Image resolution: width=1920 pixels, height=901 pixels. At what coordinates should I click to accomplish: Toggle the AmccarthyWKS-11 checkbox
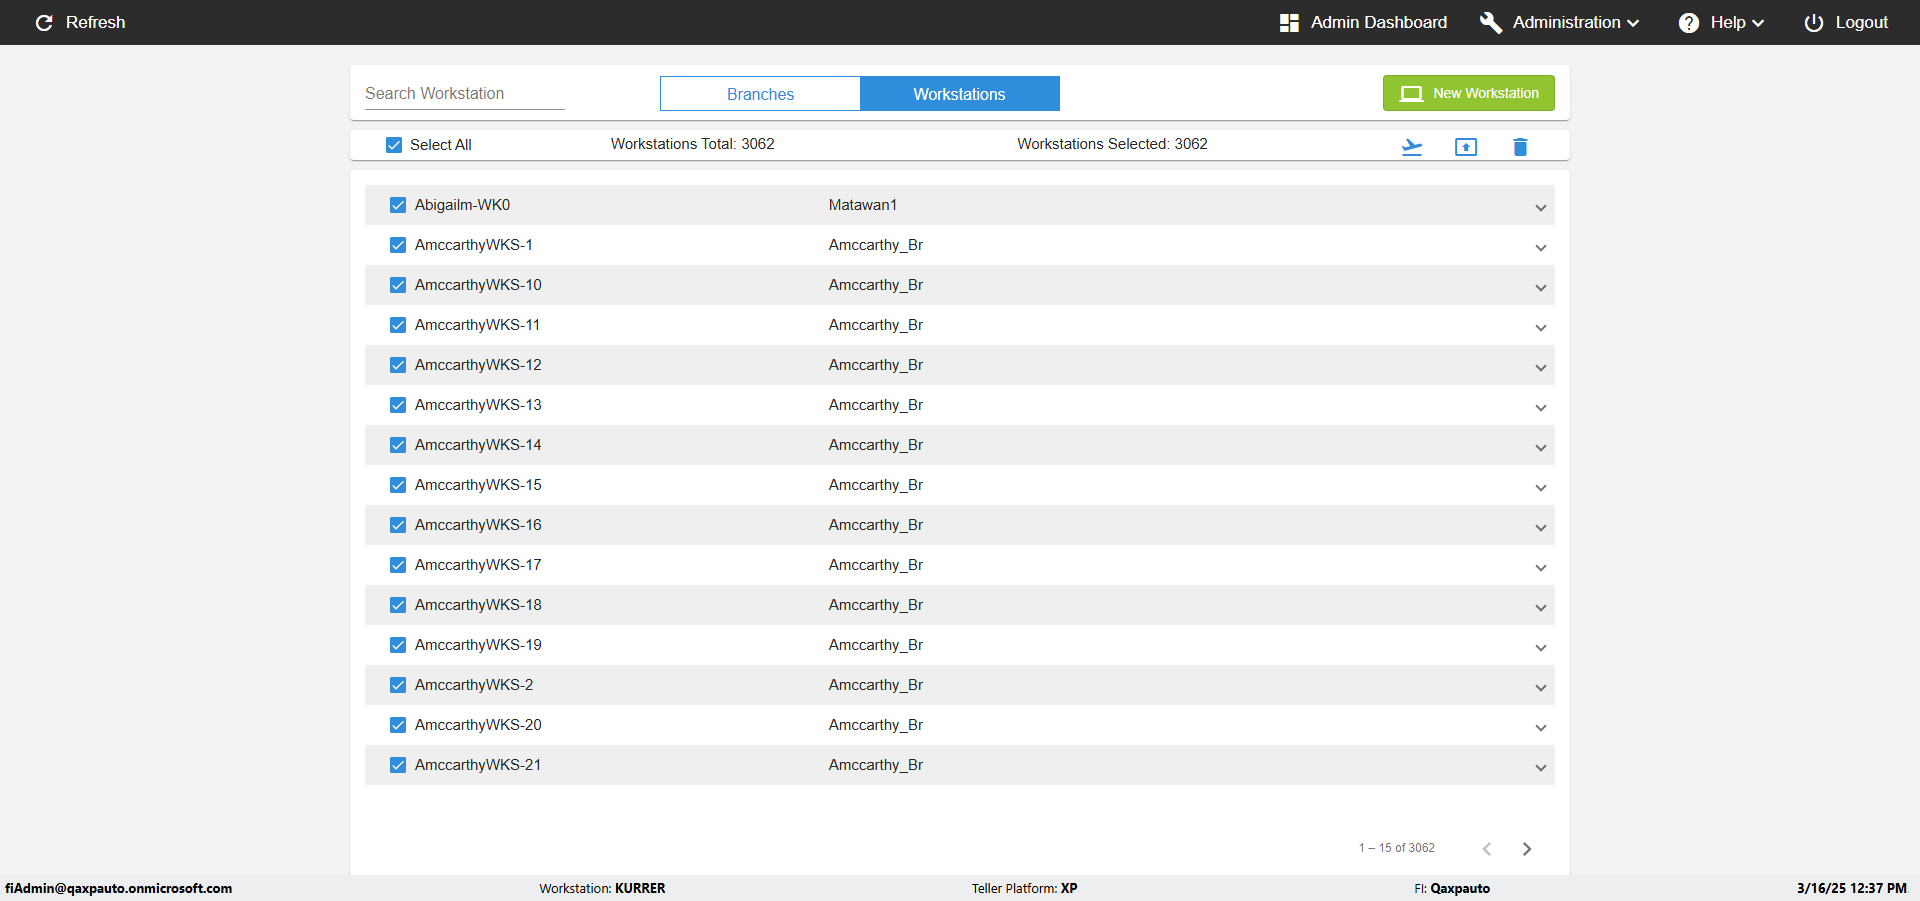(398, 325)
